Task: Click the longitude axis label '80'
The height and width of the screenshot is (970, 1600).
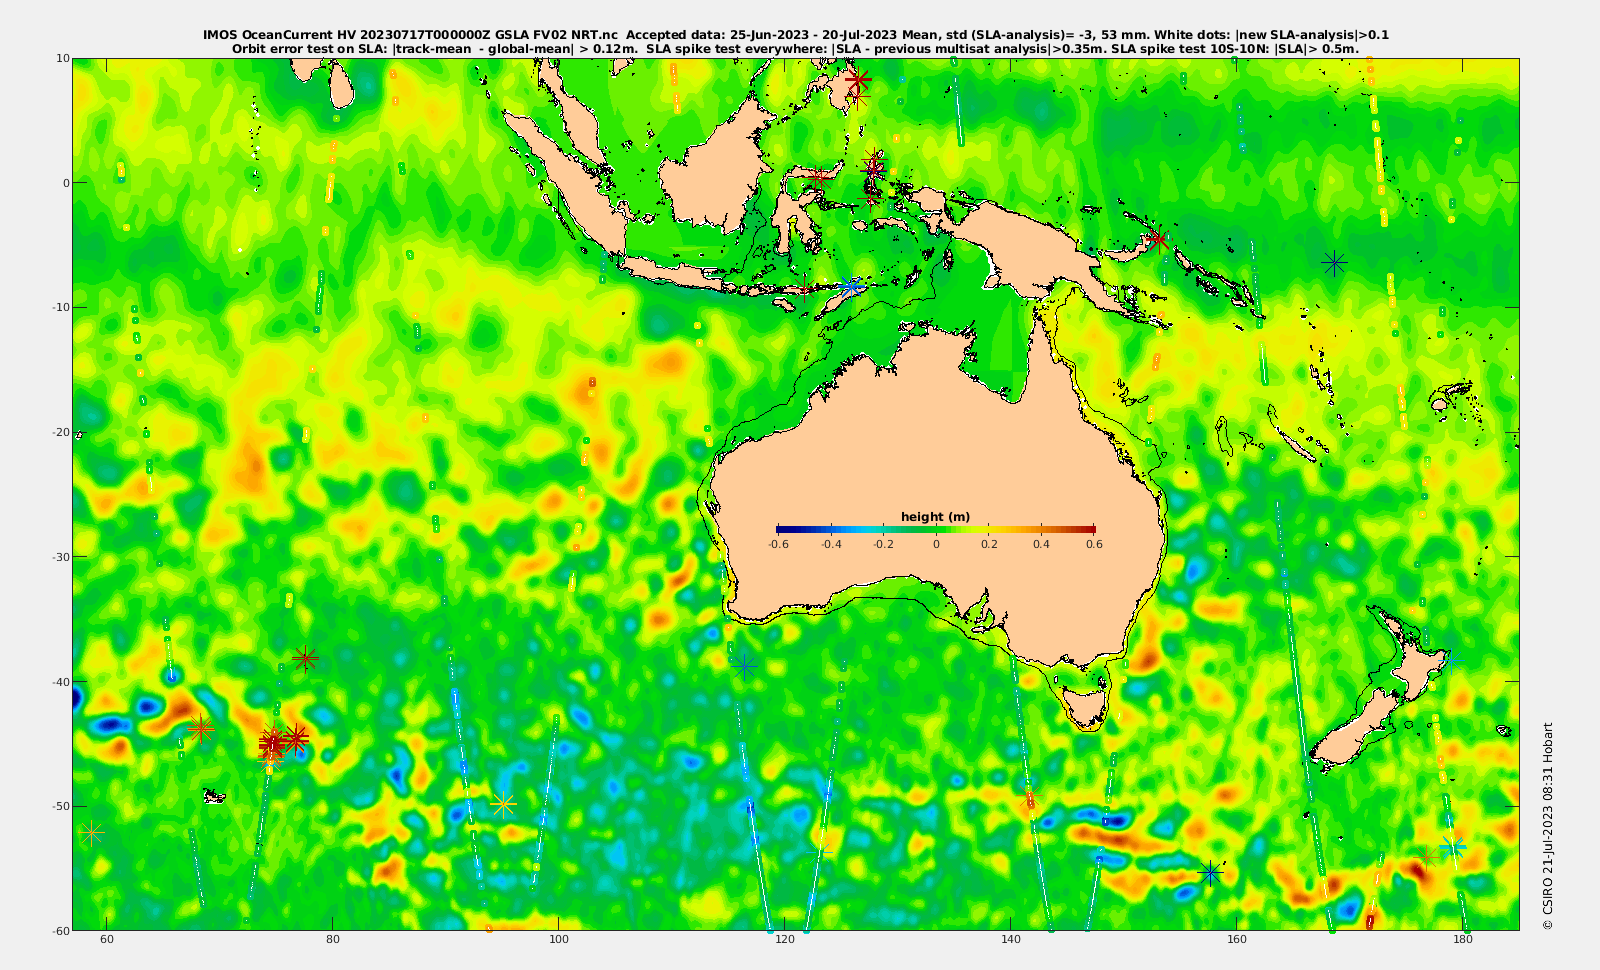Action: [x=333, y=939]
